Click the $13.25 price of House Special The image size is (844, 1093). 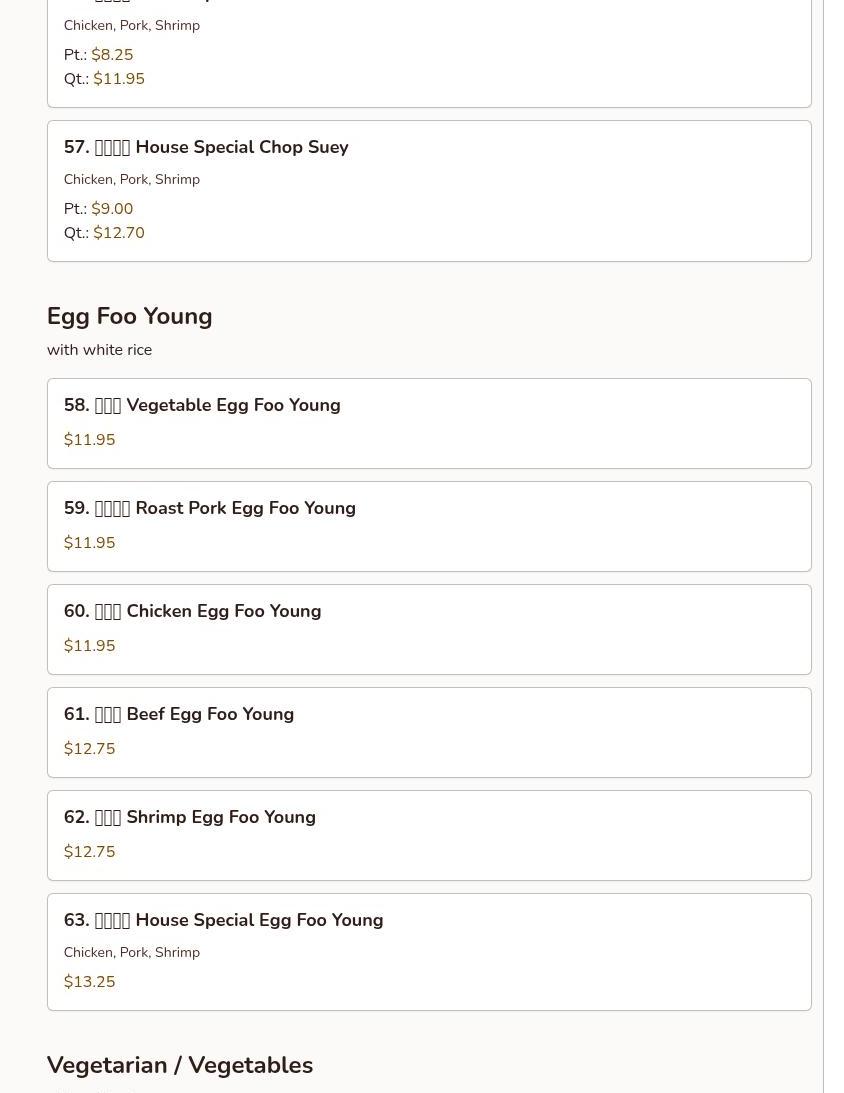click(x=89, y=982)
